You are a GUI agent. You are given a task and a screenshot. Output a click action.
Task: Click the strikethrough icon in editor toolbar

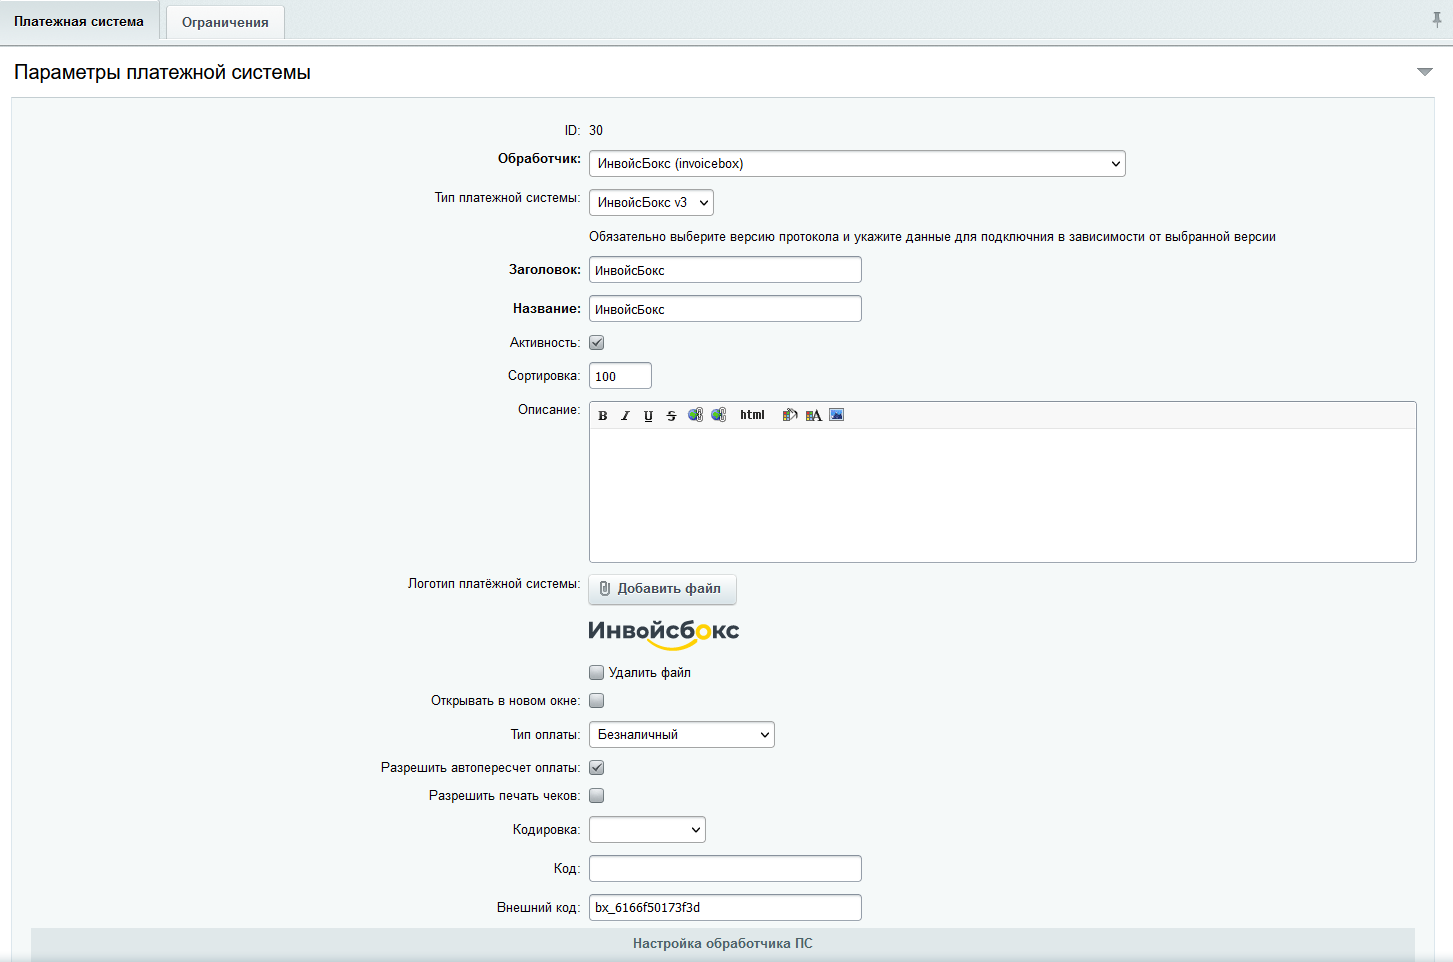pos(671,416)
